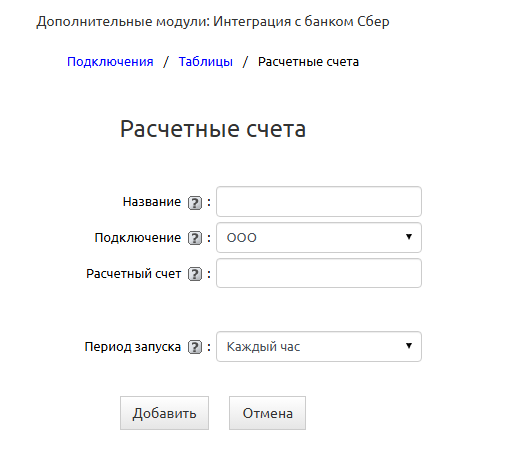Show help for Период запуска field
Image resolution: width=517 pixels, height=473 pixels.
195,347
